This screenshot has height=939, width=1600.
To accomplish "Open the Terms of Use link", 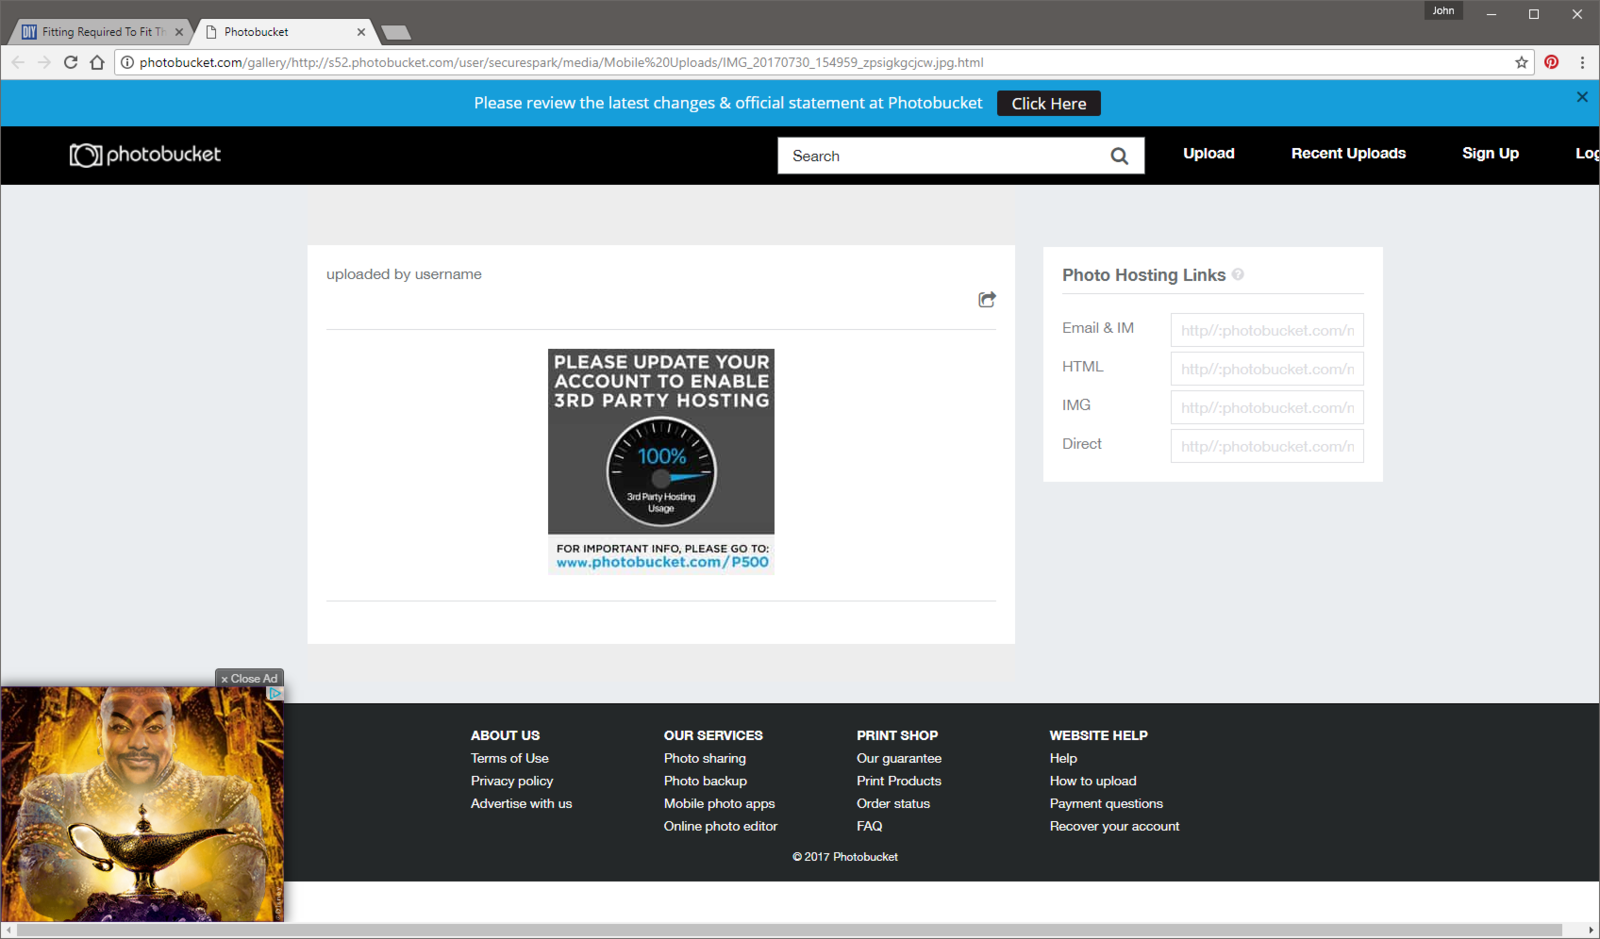I will 509,758.
